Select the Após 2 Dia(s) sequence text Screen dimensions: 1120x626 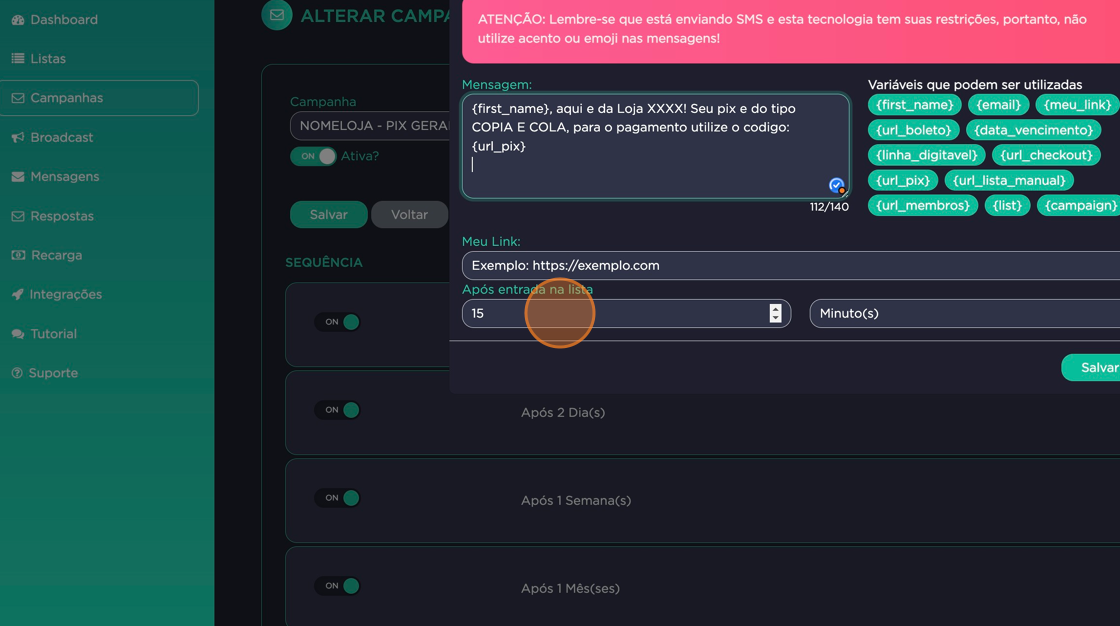pyautogui.click(x=563, y=412)
